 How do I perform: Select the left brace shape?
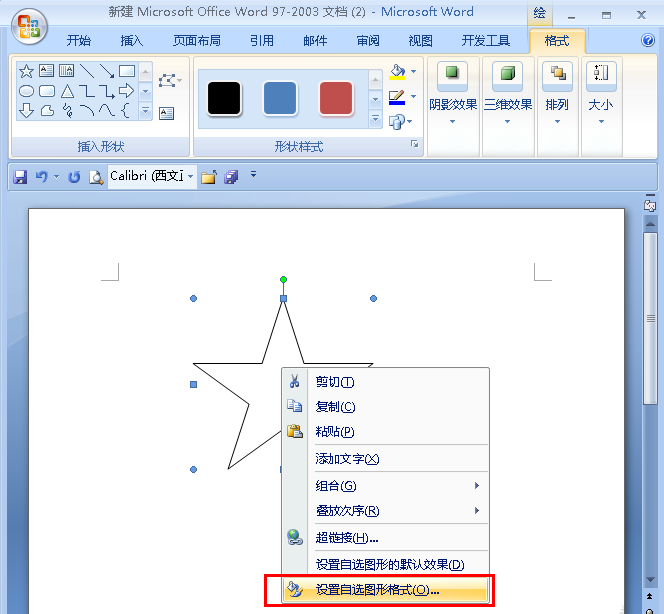tap(125, 111)
